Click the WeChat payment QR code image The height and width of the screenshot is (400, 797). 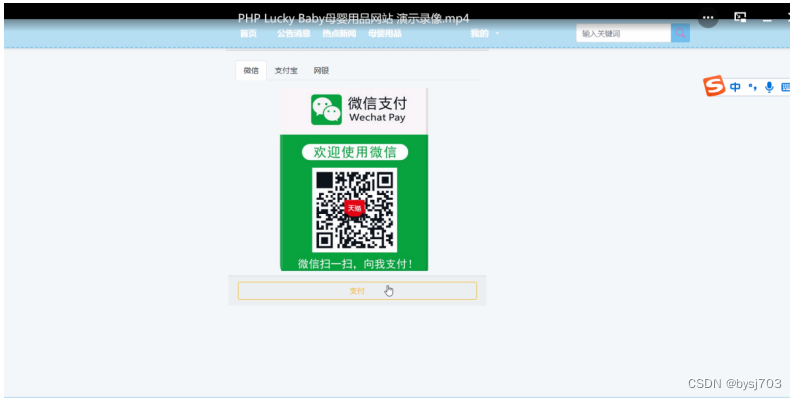(354, 209)
